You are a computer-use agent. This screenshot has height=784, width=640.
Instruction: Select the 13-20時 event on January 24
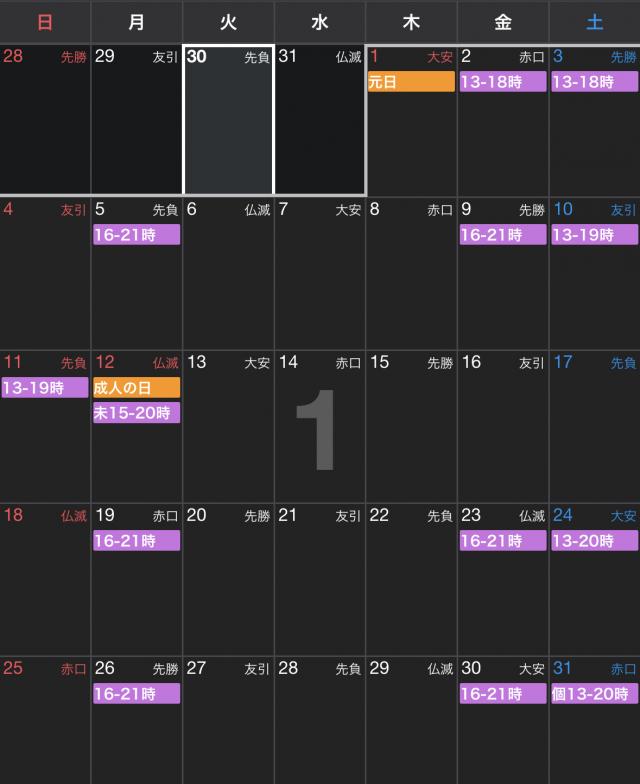tap(593, 541)
